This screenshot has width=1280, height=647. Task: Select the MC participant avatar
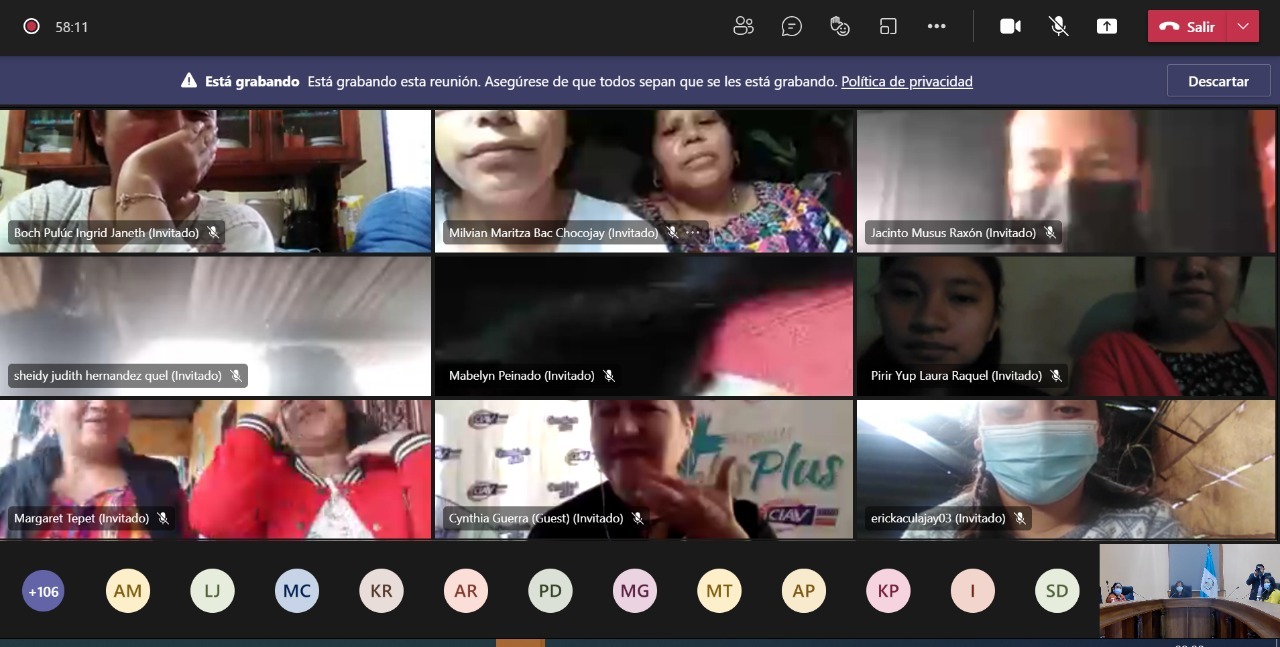(x=297, y=591)
